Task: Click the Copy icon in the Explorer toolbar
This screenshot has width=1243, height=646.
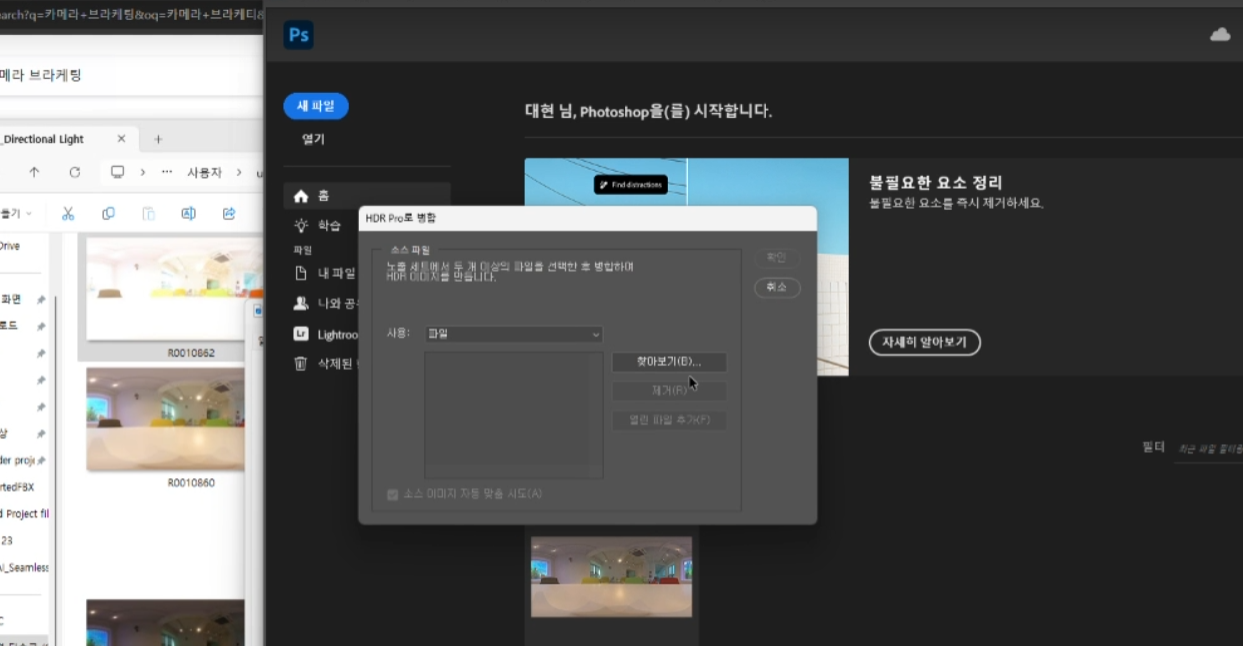Action: tap(108, 213)
